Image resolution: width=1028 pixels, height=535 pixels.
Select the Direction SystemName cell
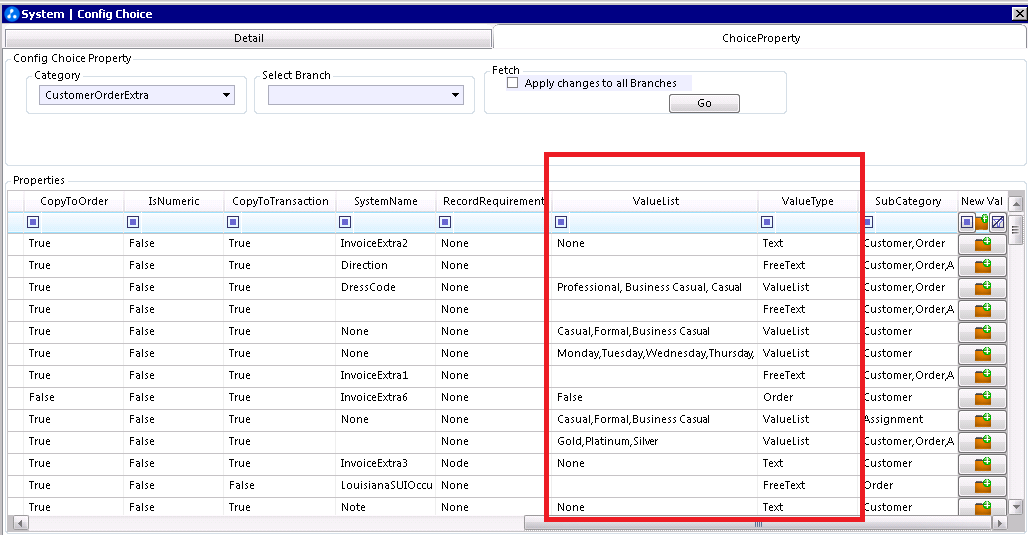[x=386, y=266]
